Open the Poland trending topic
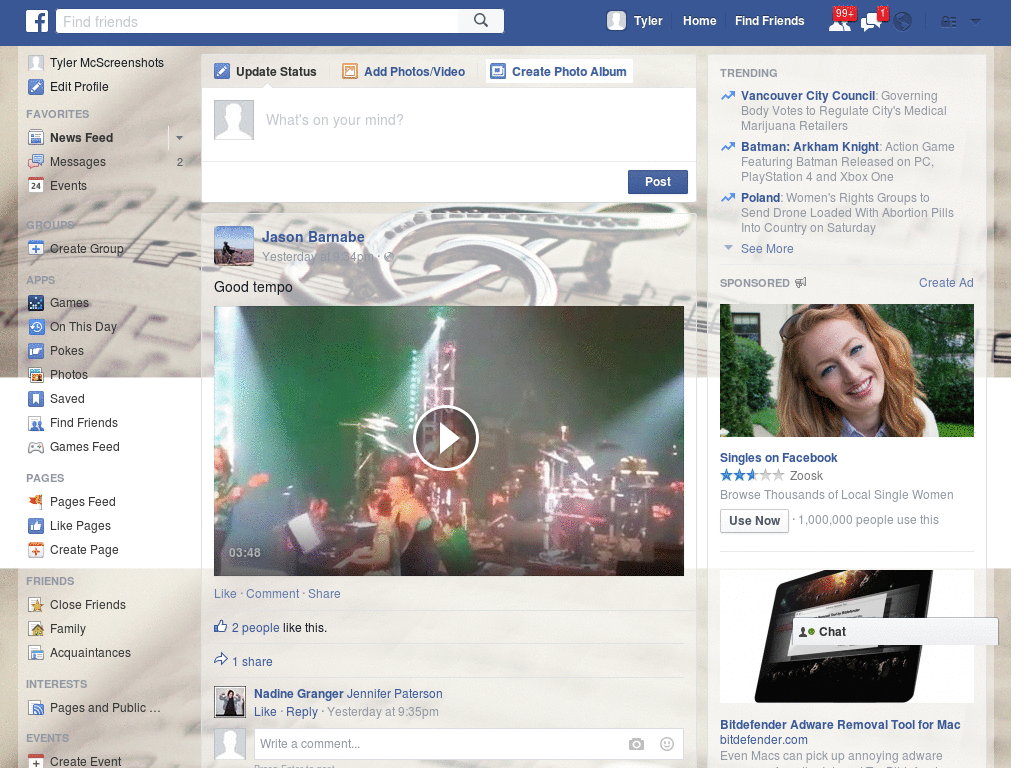Screen dimensions: 1024x768 (760, 198)
